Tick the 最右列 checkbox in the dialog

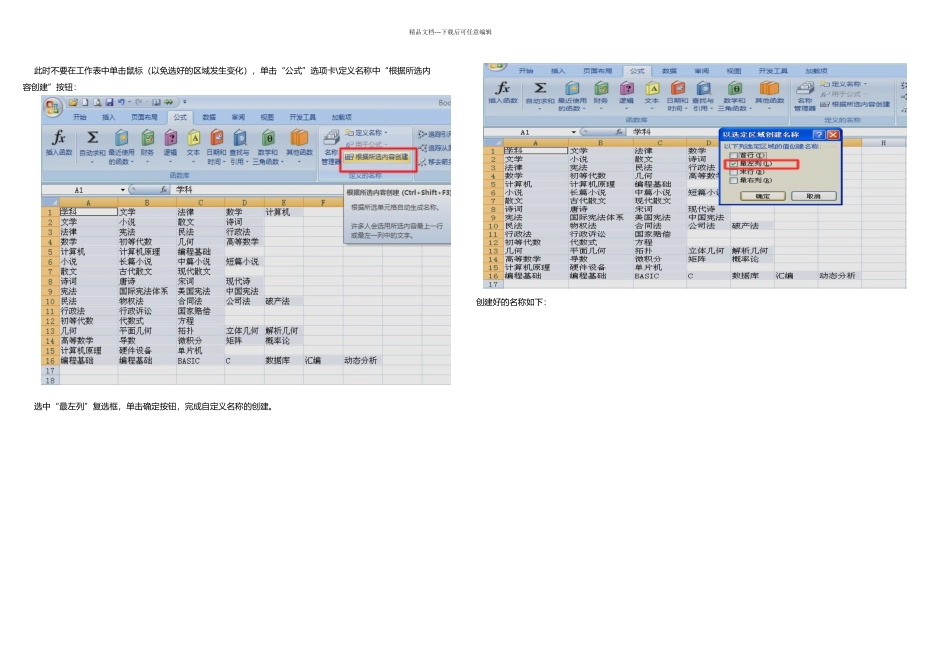coord(734,181)
